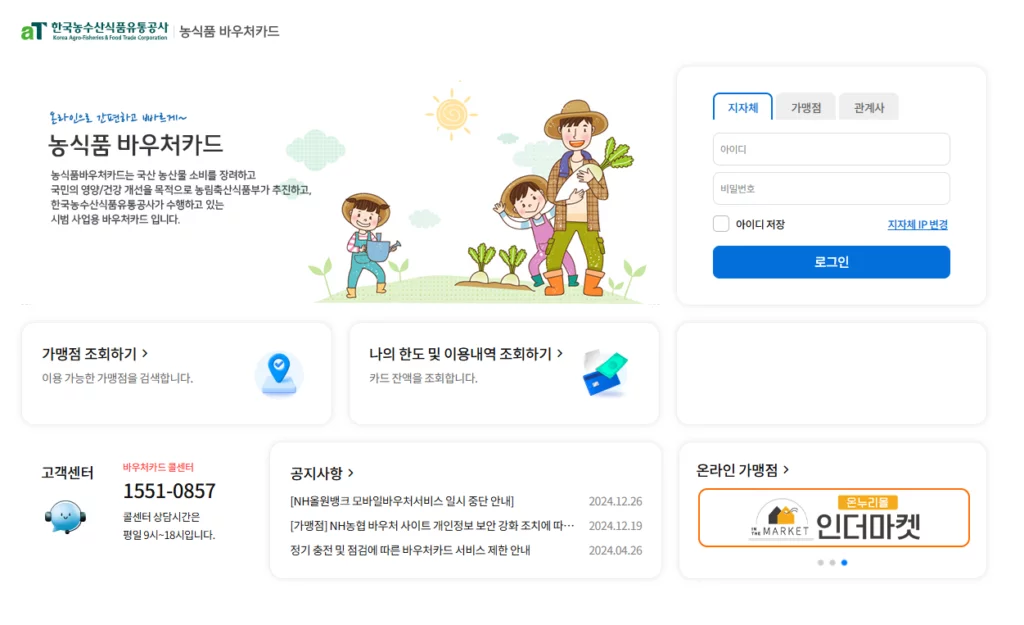
Task: Focus the 아이디 input field
Action: point(831,150)
